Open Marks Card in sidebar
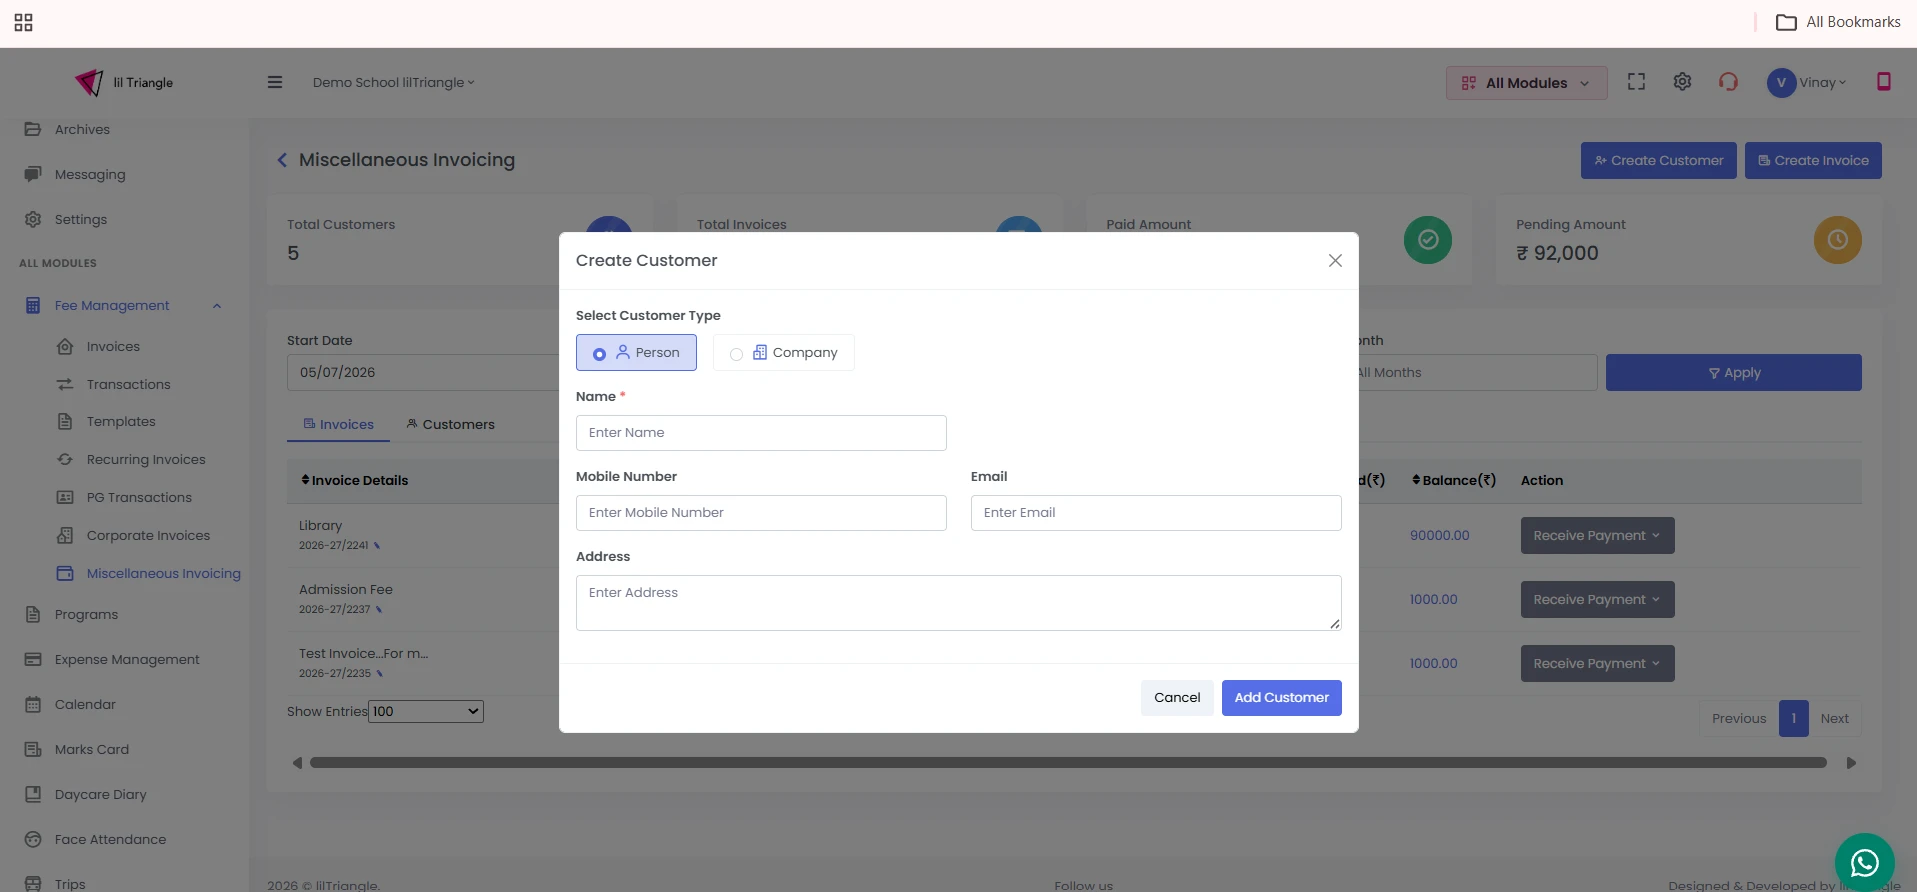The image size is (1917, 892). click(91, 749)
